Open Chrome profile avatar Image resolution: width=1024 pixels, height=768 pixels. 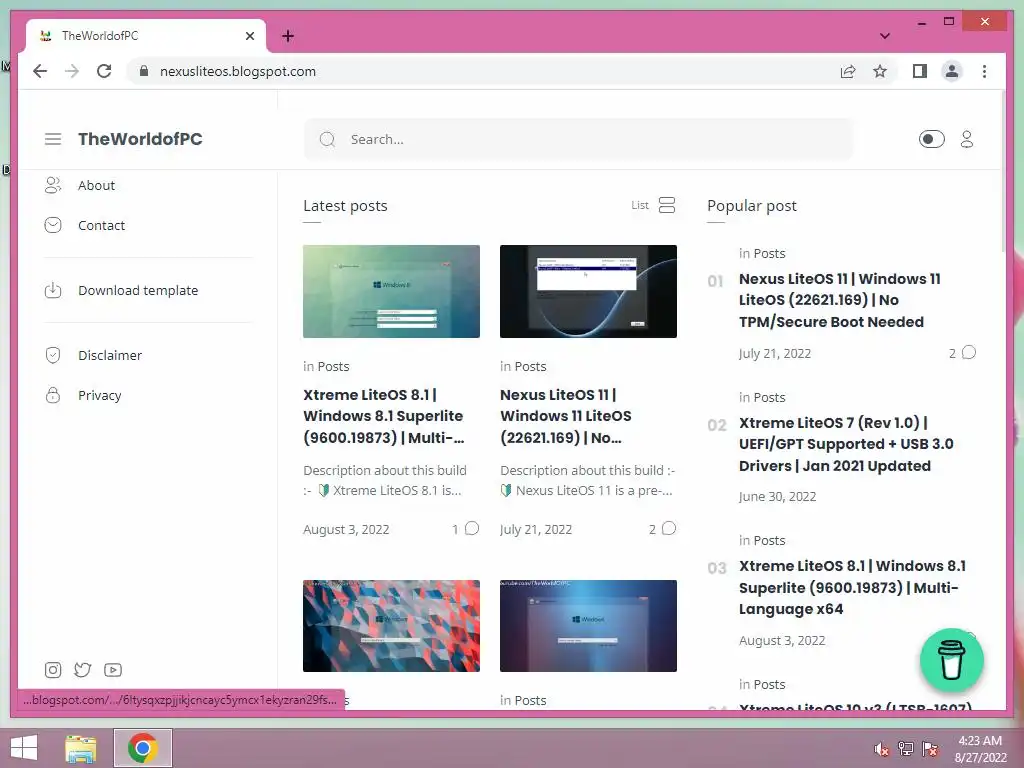[x=952, y=71]
